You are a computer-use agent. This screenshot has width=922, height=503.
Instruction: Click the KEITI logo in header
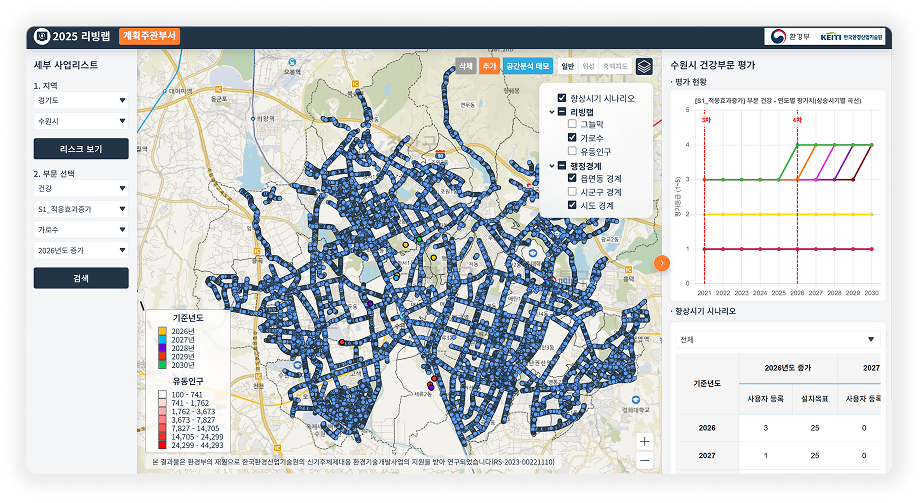point(850,36)
